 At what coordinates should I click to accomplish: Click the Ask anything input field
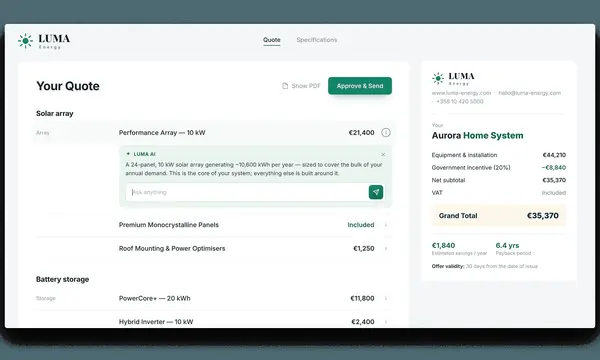tap(247, 192)
